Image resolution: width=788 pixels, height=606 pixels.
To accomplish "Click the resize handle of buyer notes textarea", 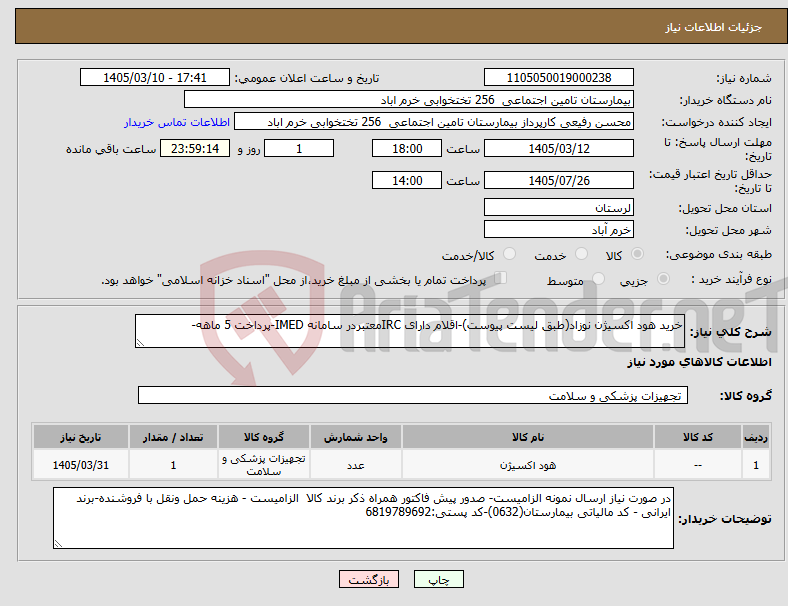I will [x=58, y=544].
